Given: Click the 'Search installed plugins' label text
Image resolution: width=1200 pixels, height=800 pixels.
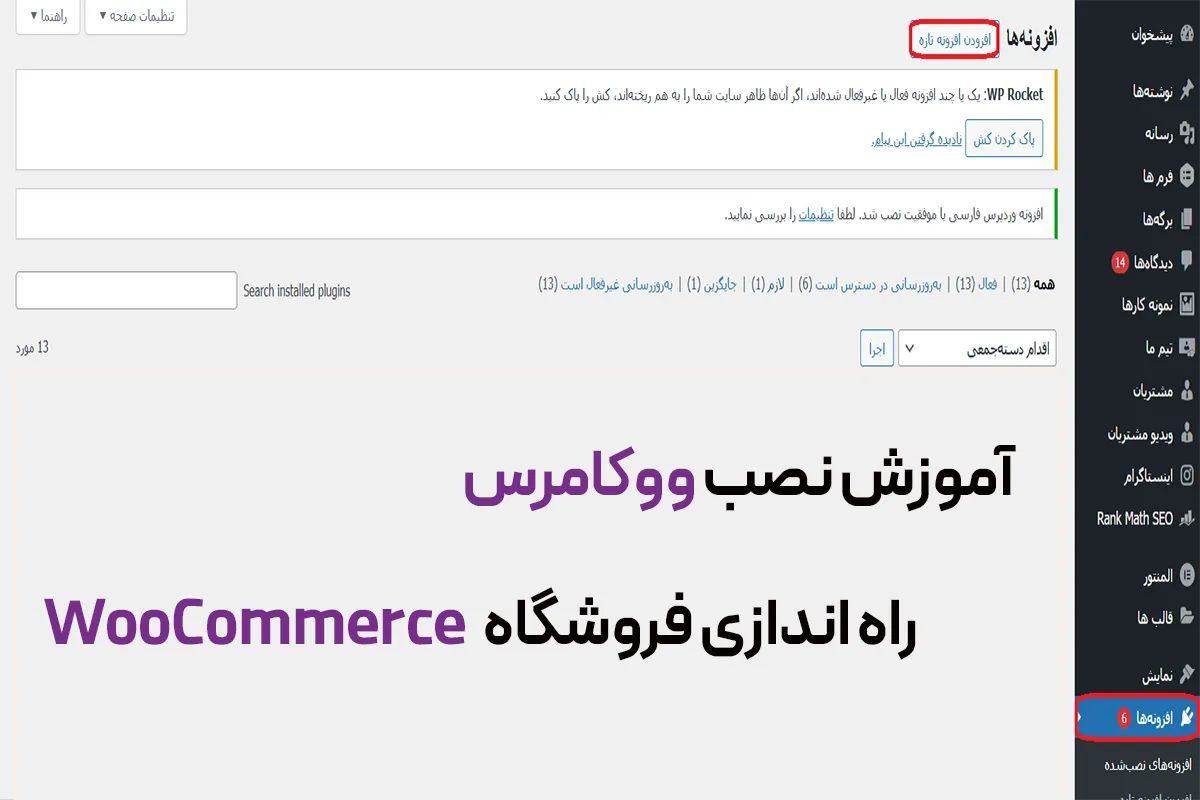Looking at the screenshot, I should pos(297,291).
